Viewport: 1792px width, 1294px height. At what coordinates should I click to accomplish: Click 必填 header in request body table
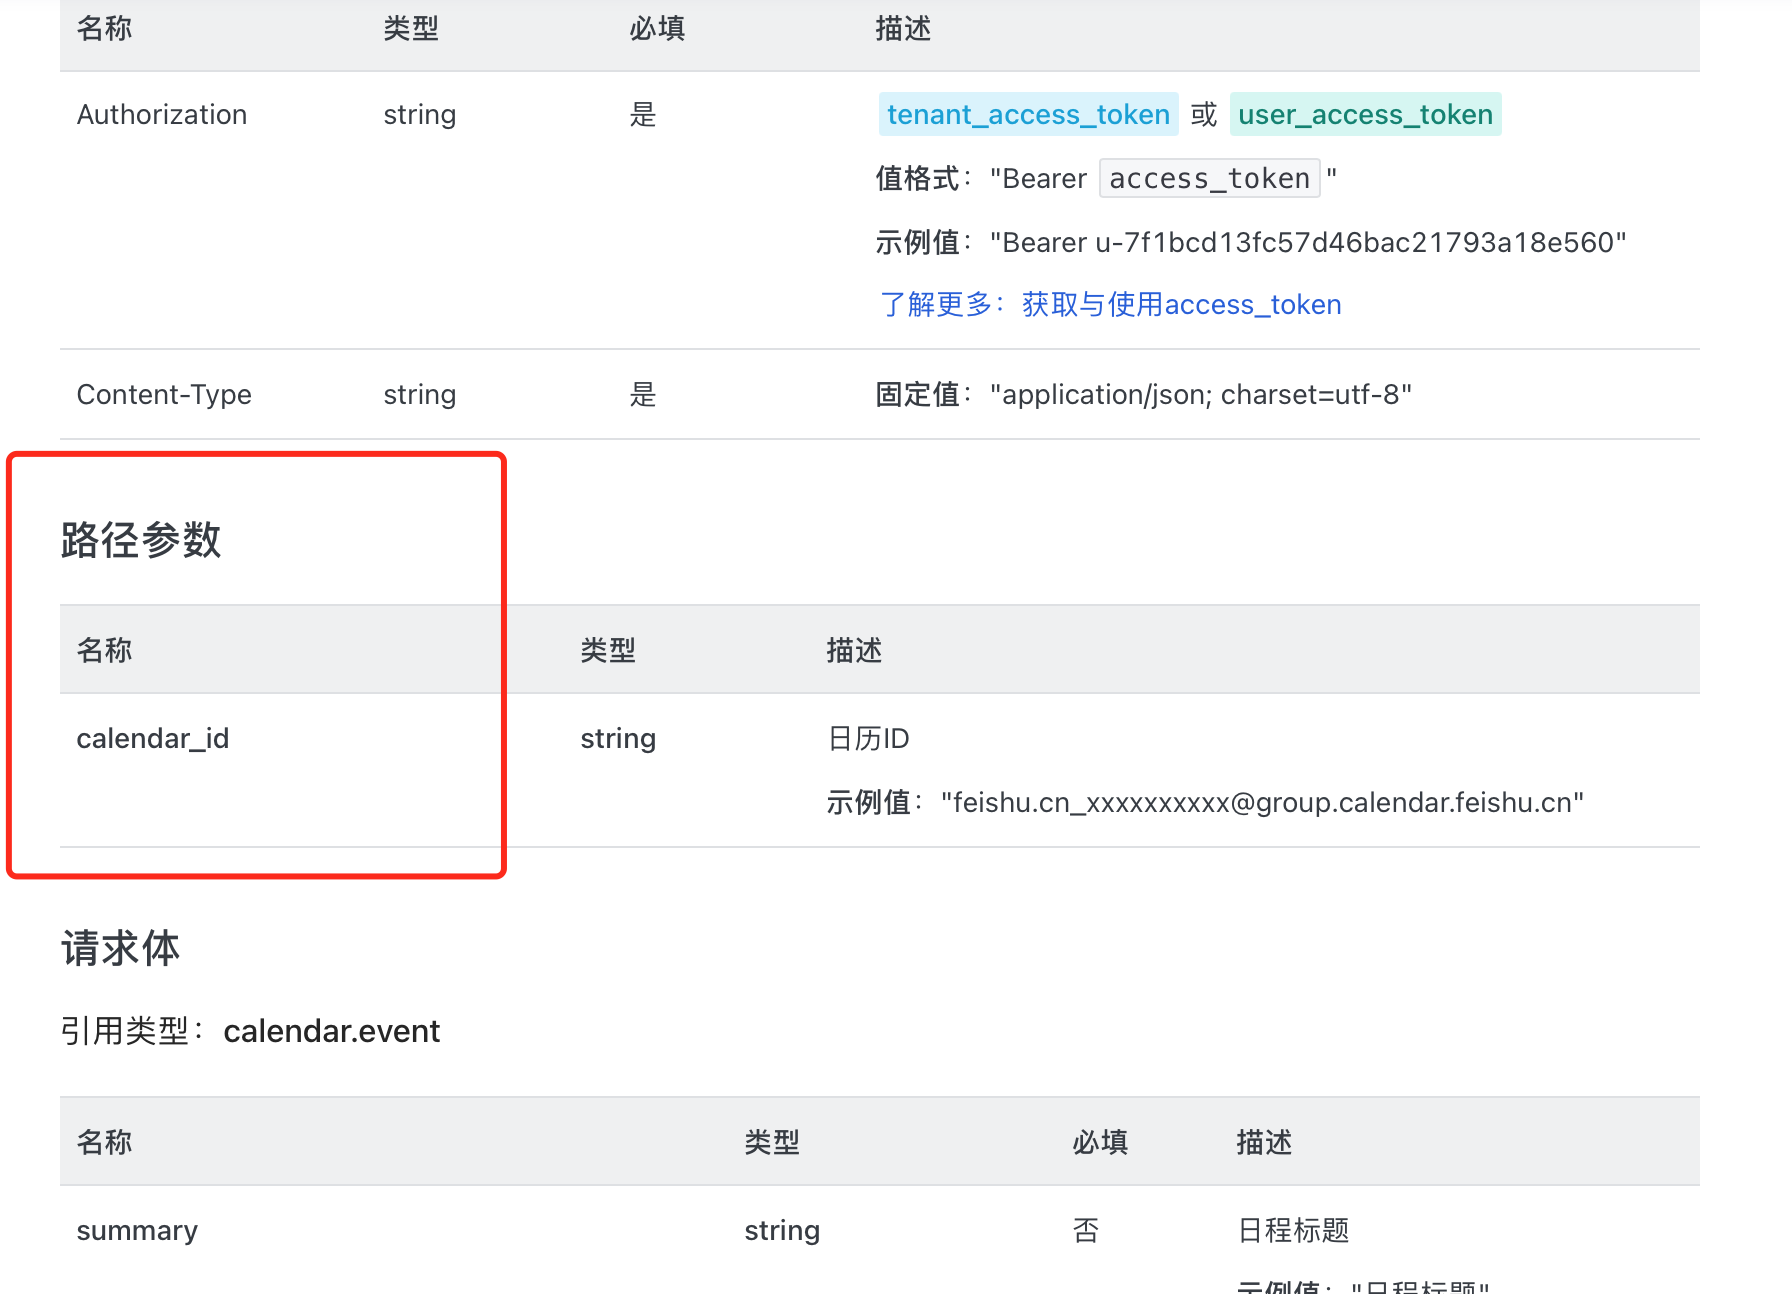(1100, 1142)
